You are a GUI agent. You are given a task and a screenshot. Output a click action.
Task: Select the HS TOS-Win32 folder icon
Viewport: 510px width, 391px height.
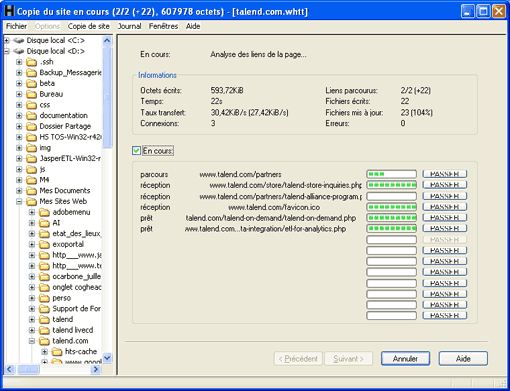(31, 137)
